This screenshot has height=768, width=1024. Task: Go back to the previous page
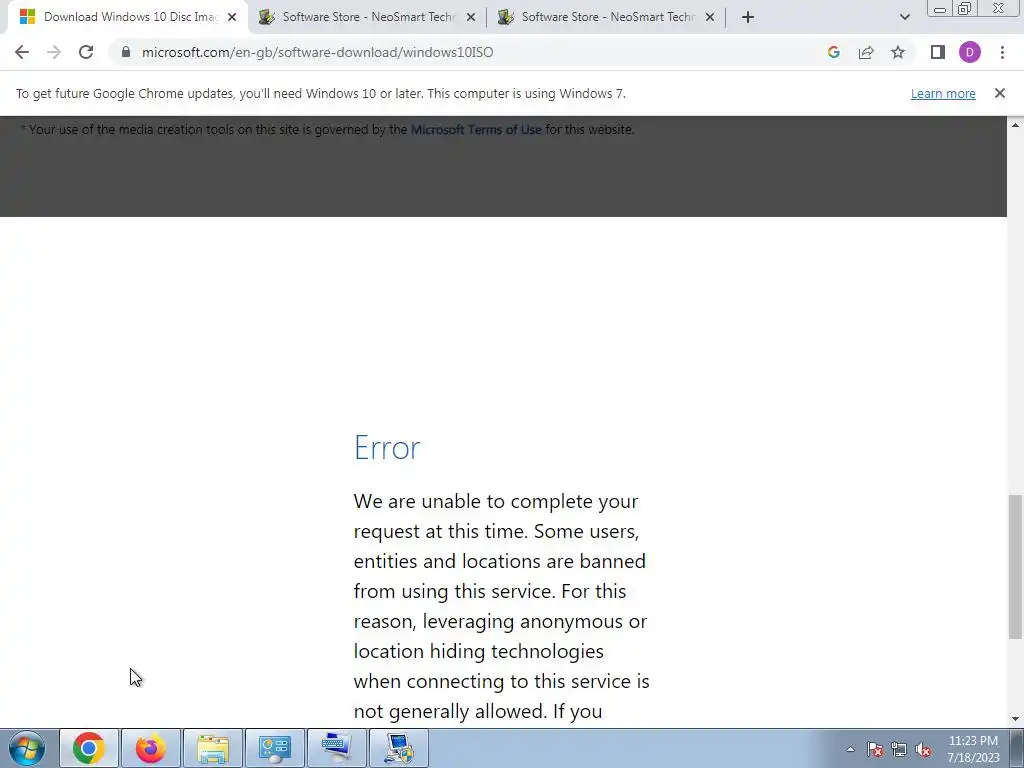coord(22,52)
